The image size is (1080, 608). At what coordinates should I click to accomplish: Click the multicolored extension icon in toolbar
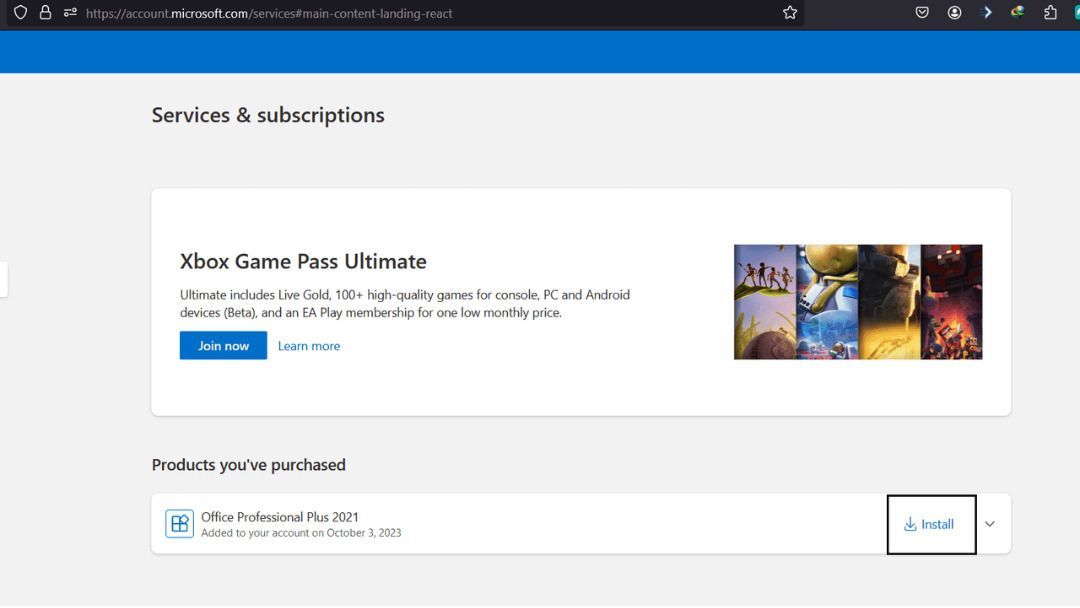(1017, 12)
